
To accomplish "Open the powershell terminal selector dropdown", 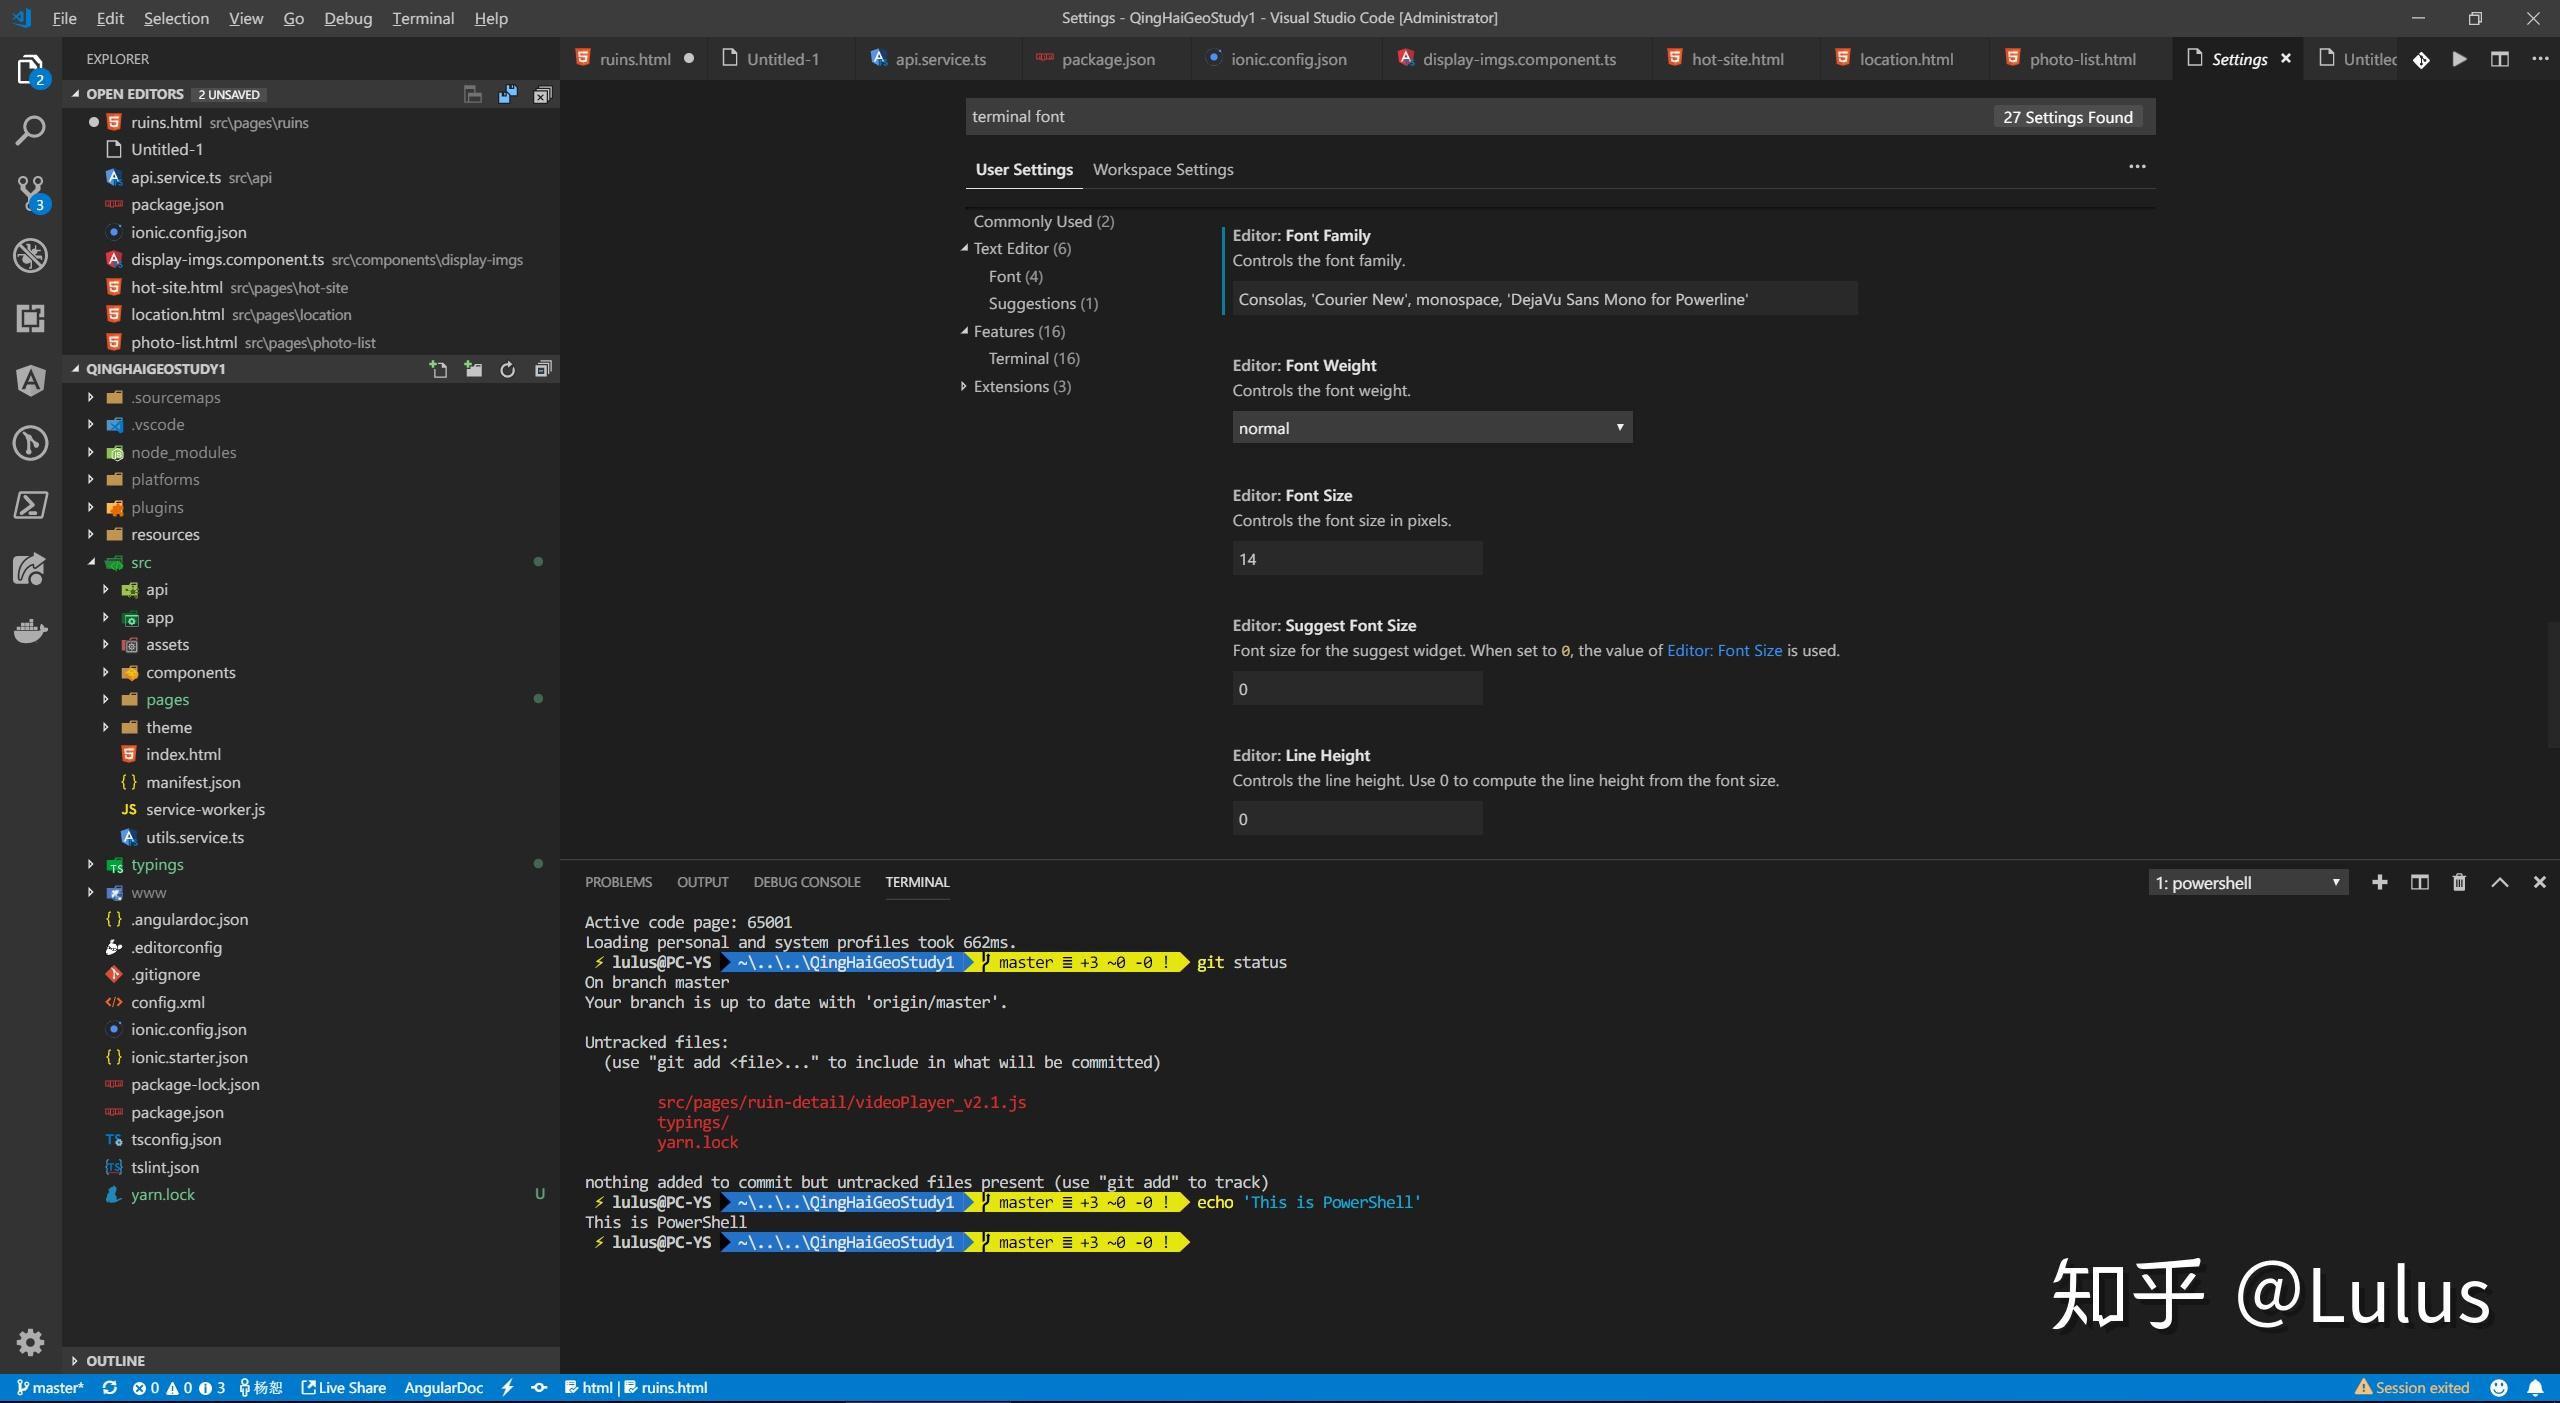I will pyautogui.click(x=2248, y=882).
